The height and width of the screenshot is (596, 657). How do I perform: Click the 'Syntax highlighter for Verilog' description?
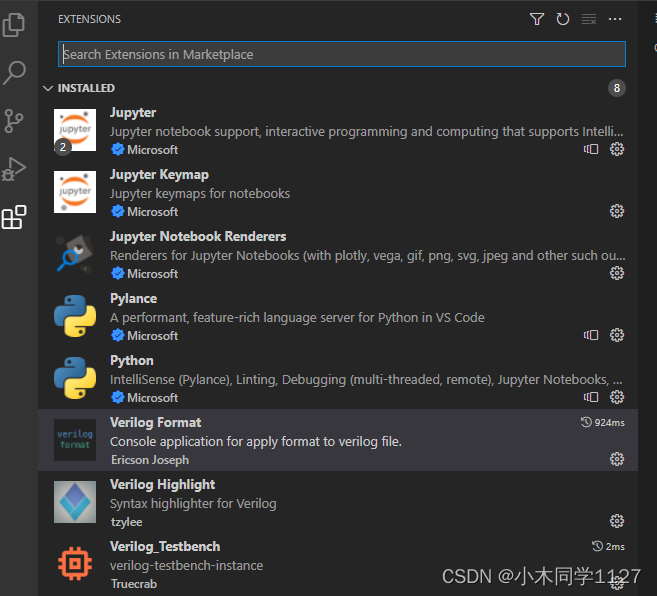tap(193, 503)
